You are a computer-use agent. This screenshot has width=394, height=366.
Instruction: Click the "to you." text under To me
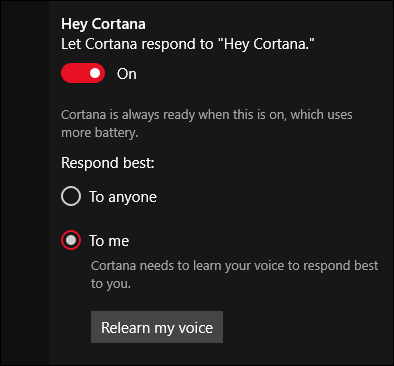click(x=111, y=284)
